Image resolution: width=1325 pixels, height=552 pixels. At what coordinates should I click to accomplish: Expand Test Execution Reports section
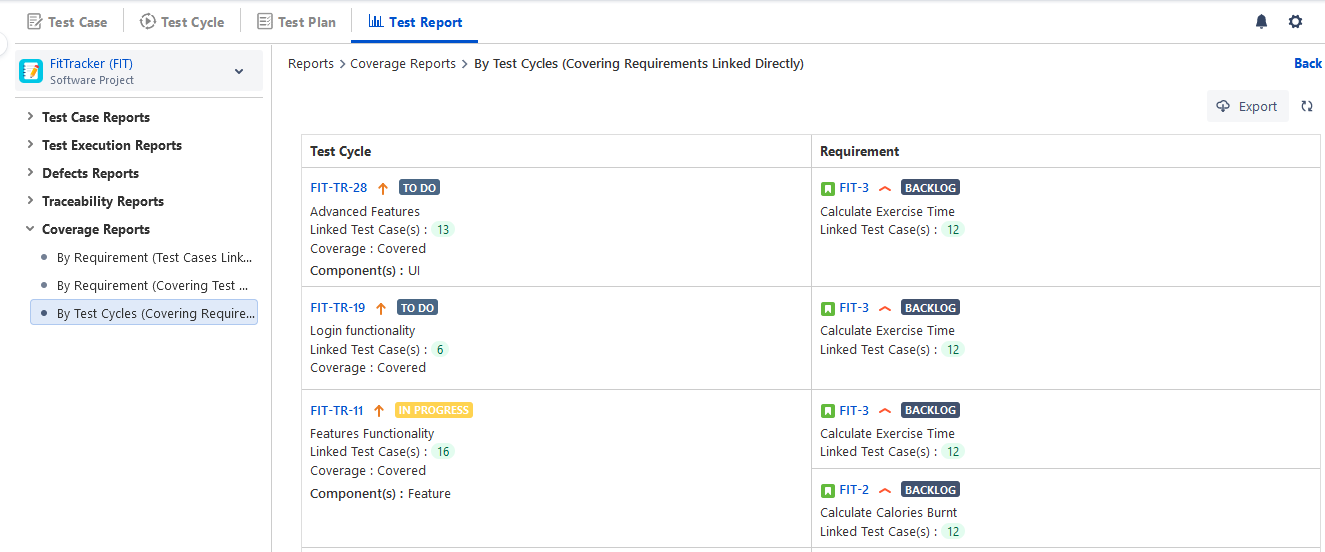coord(30,145)
